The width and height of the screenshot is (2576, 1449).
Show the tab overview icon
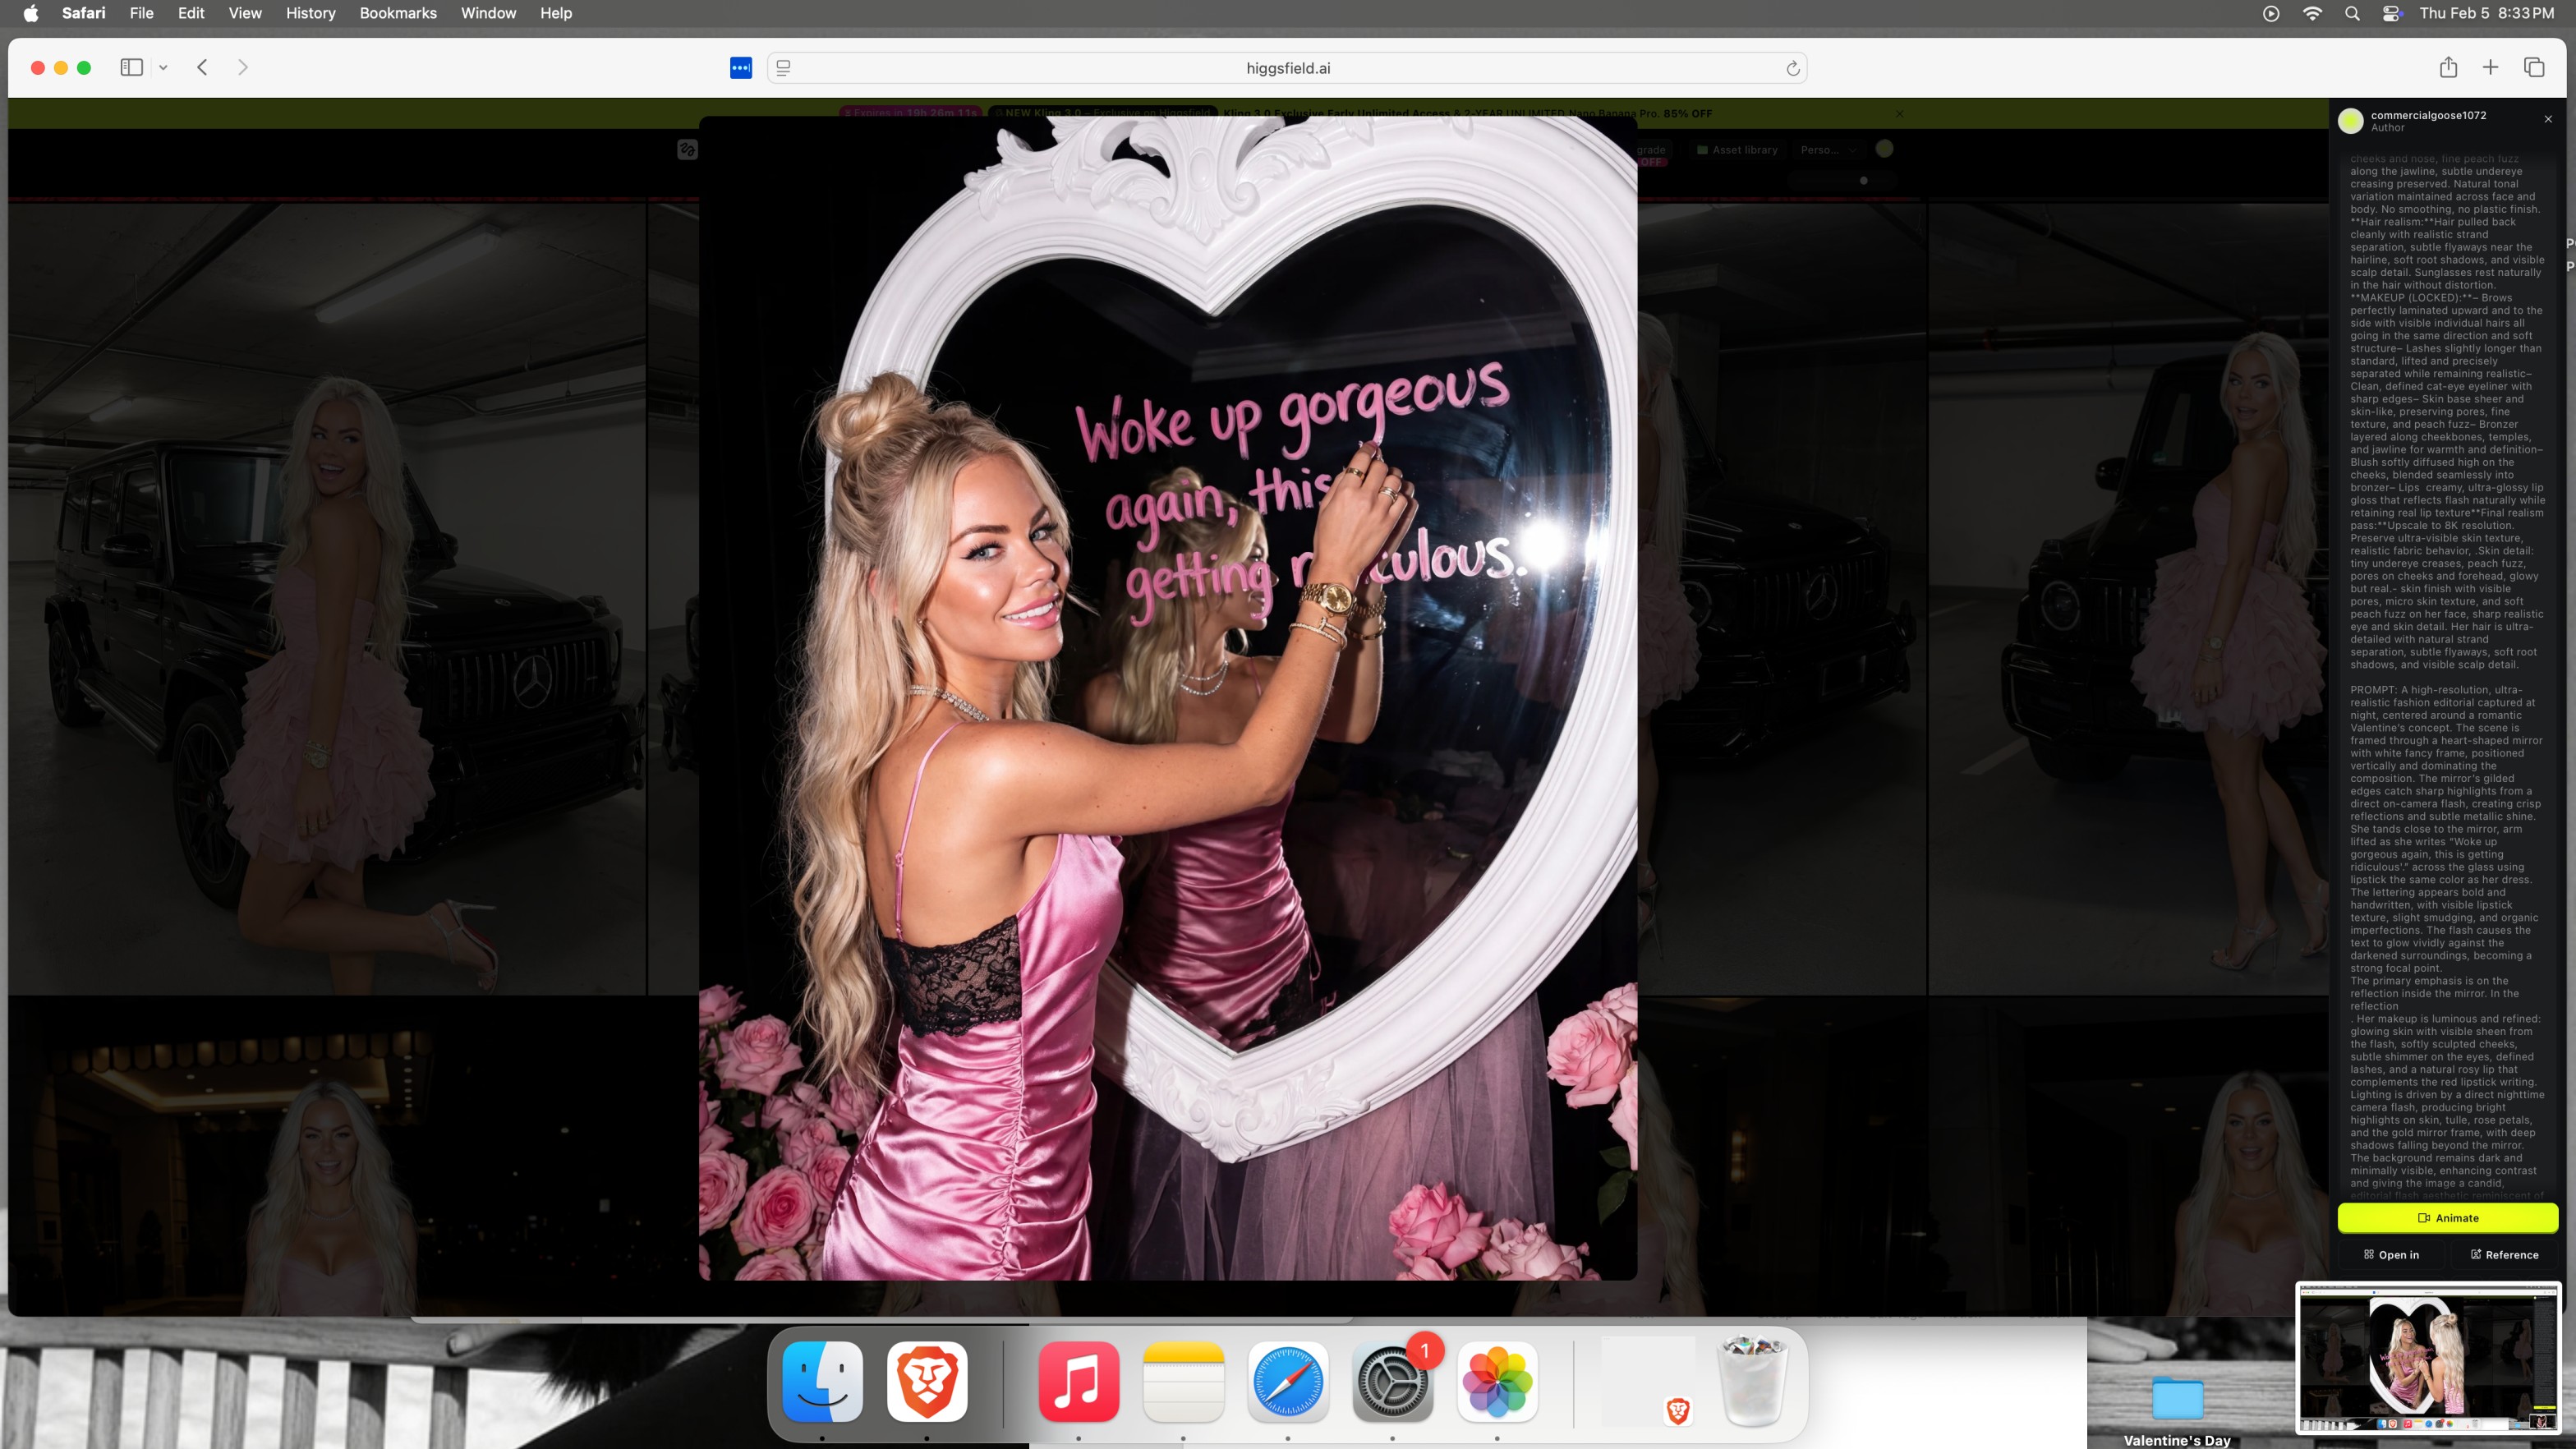tap(2534, 67)
